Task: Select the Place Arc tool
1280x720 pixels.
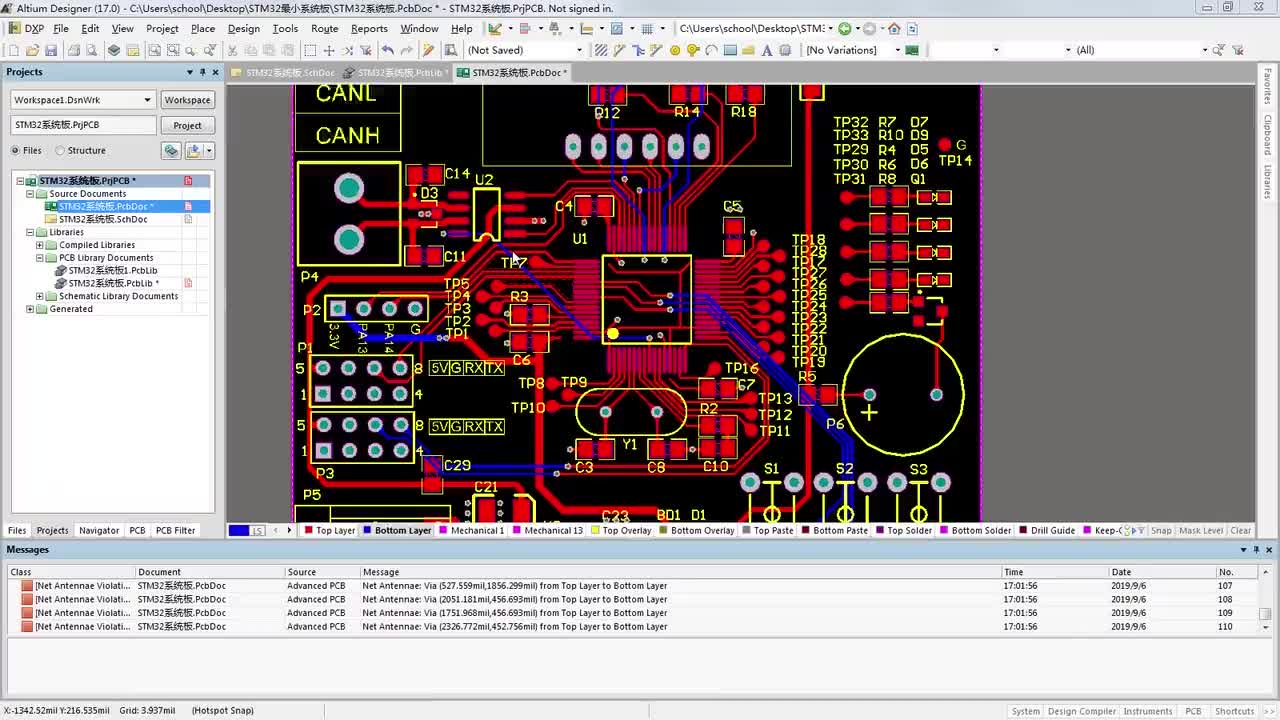Action: pos(711,50)
